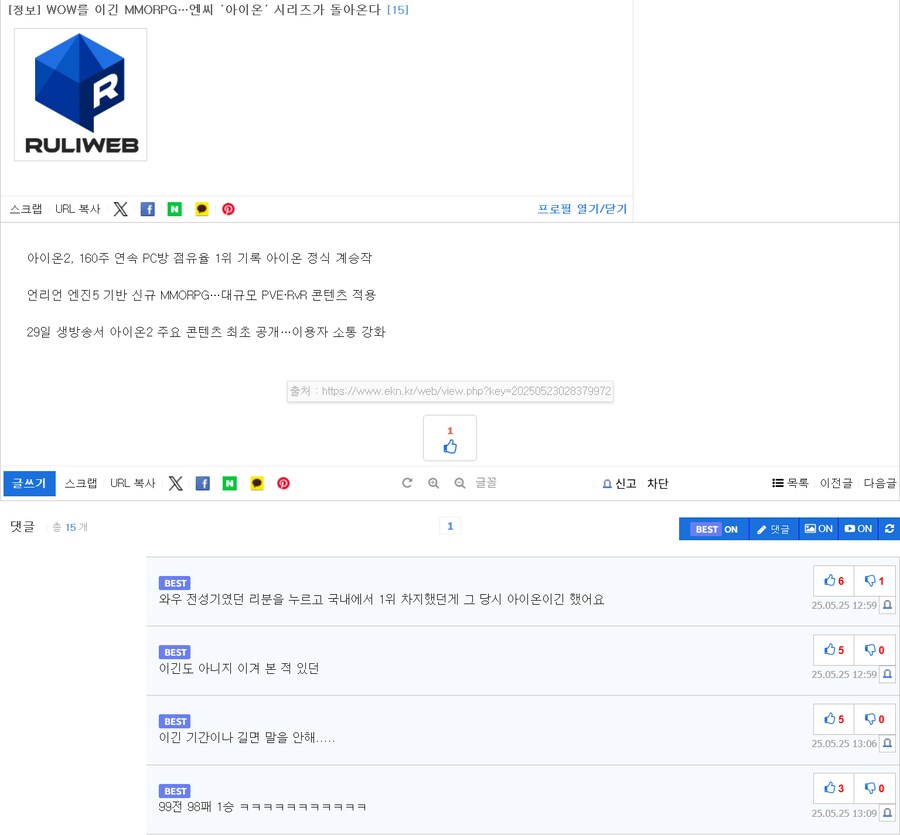
Task: Click comment '99전 98패 1승'
Action: pyautogui.click(x=262, y=807)
